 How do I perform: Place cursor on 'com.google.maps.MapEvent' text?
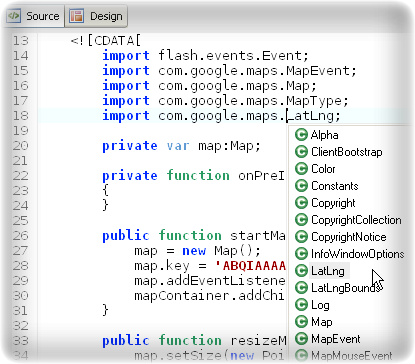257,71
